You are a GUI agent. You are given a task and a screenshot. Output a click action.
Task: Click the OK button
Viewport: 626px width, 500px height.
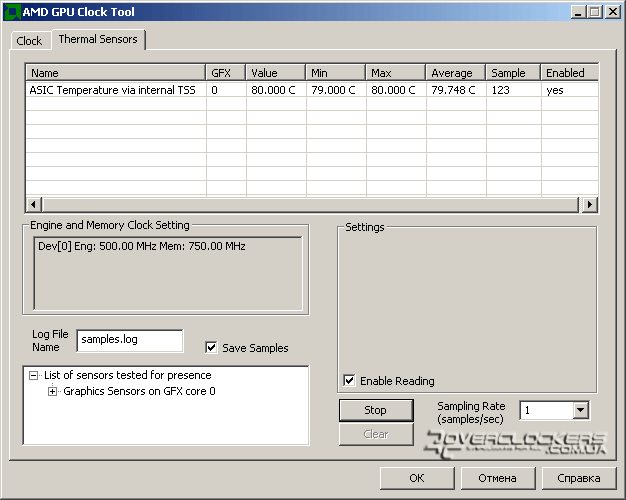(417, 478)
